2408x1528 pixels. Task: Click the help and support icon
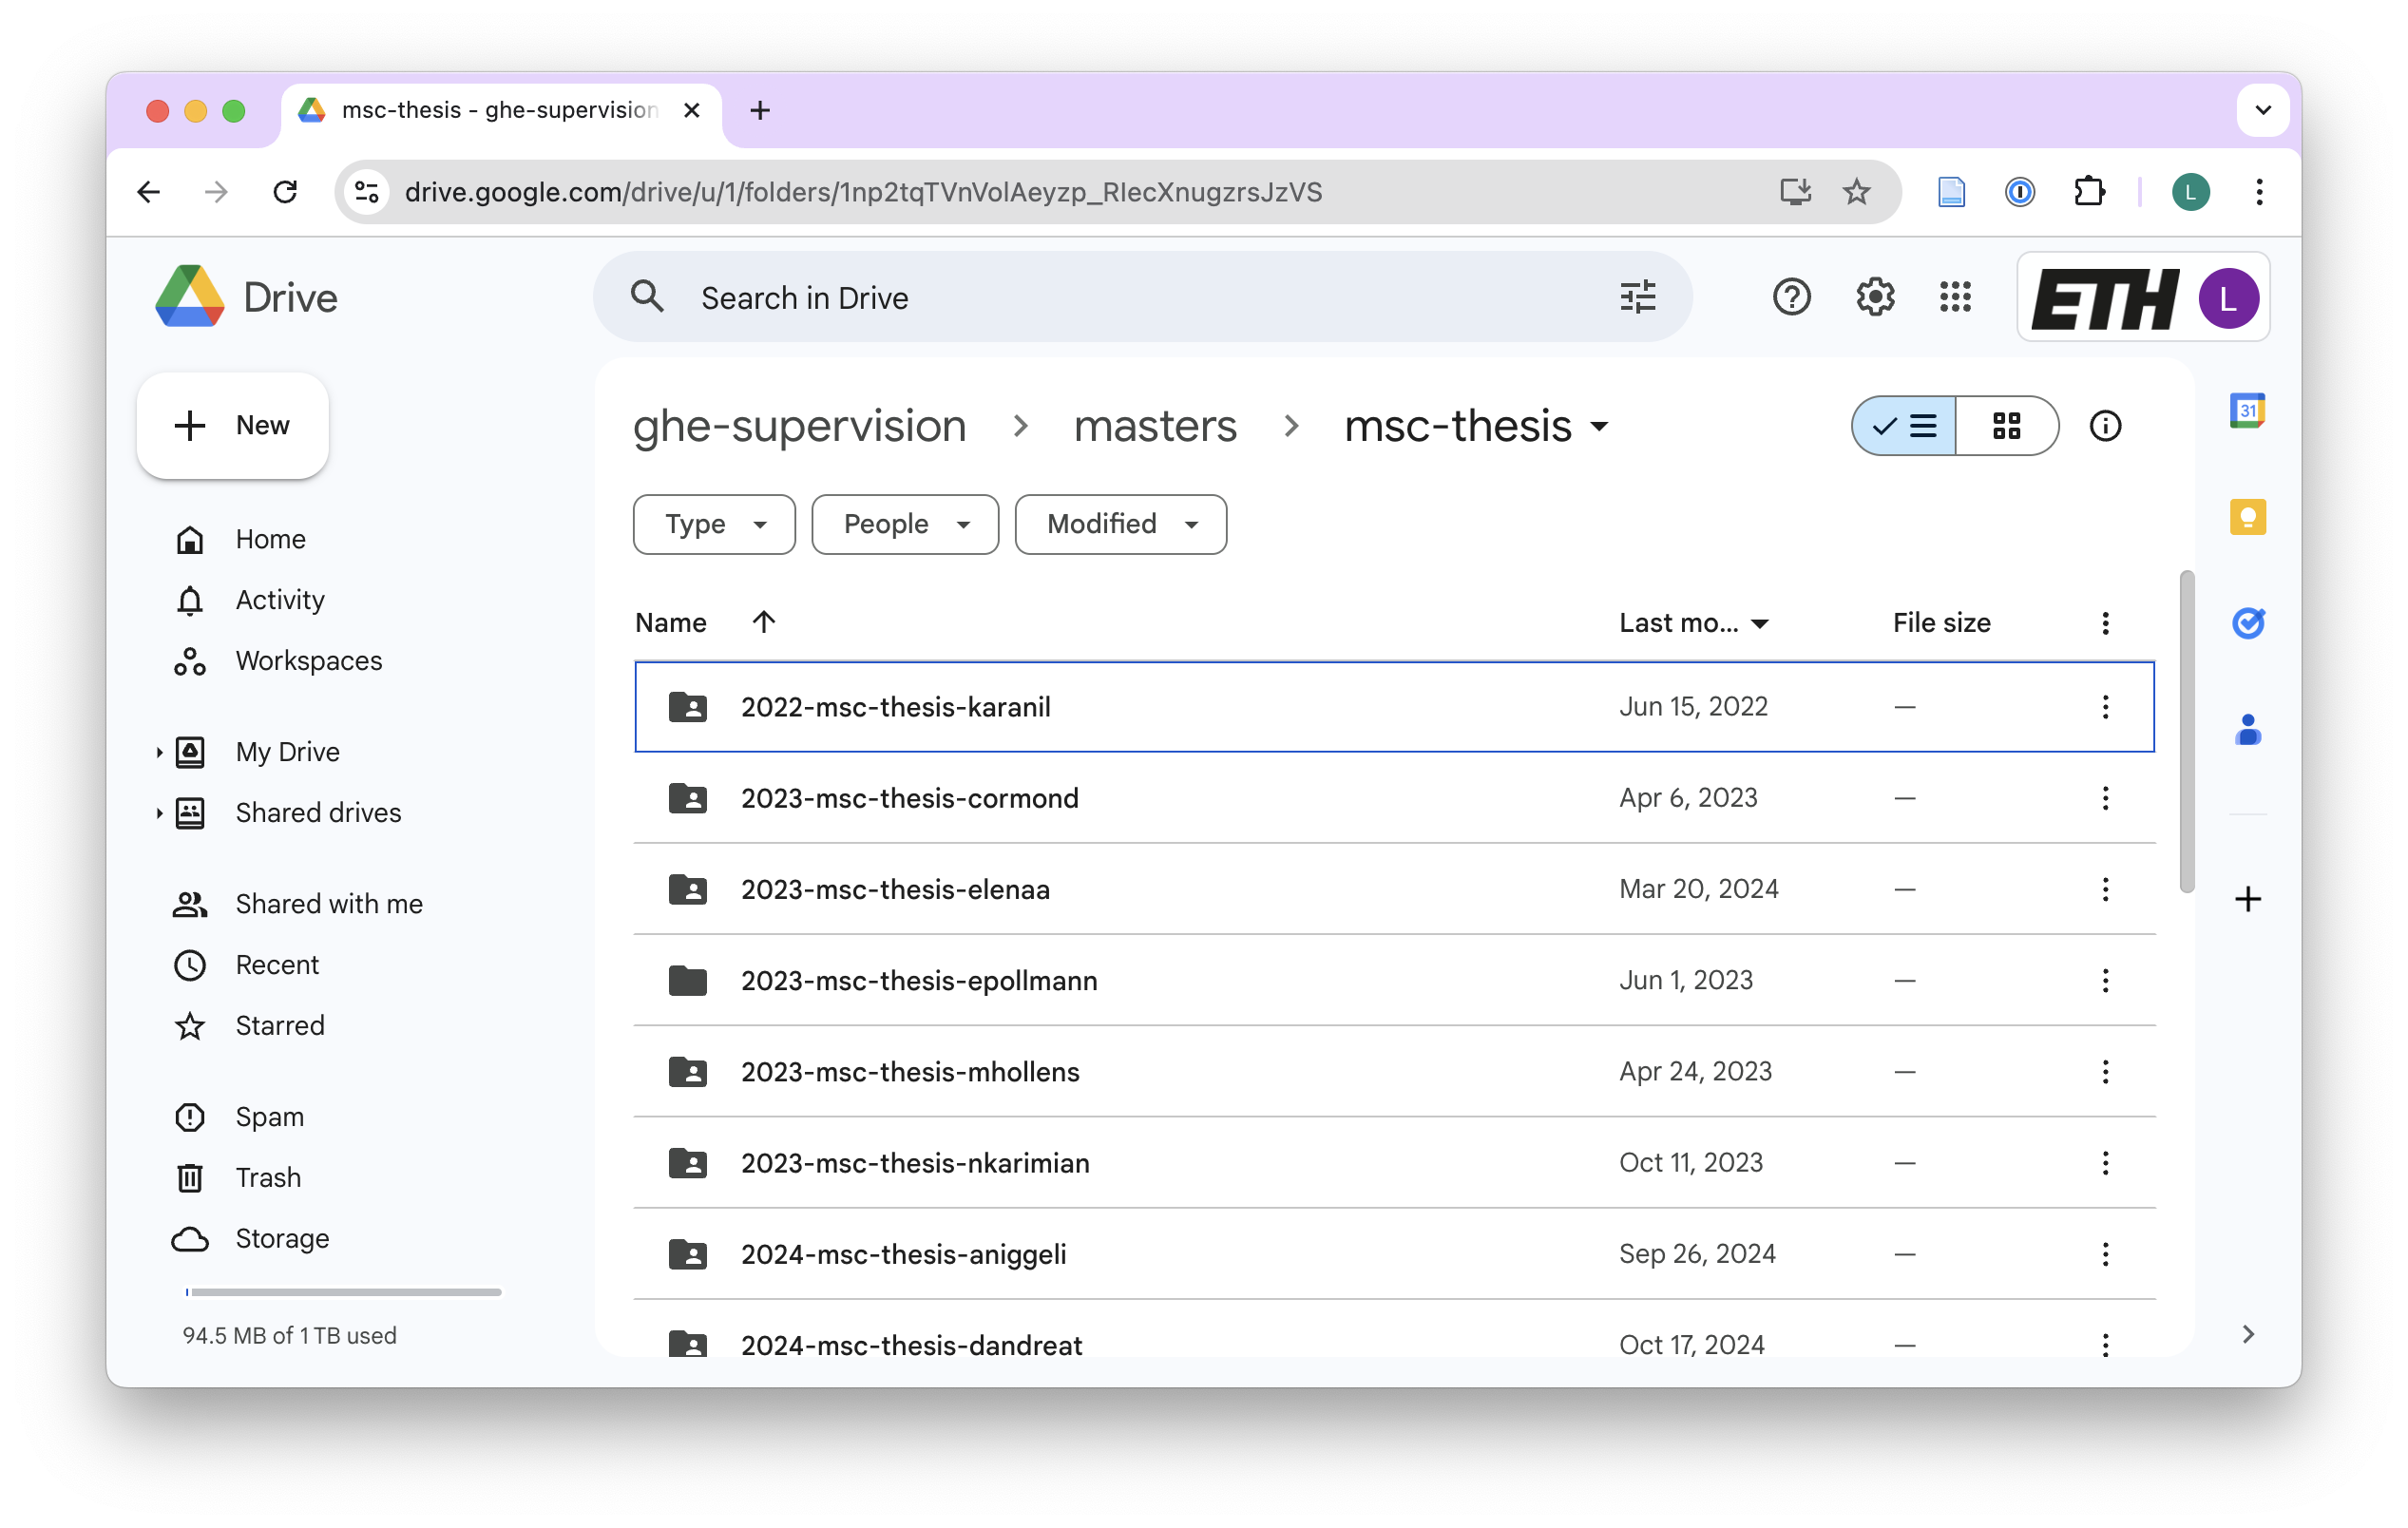pos(1791,297)
